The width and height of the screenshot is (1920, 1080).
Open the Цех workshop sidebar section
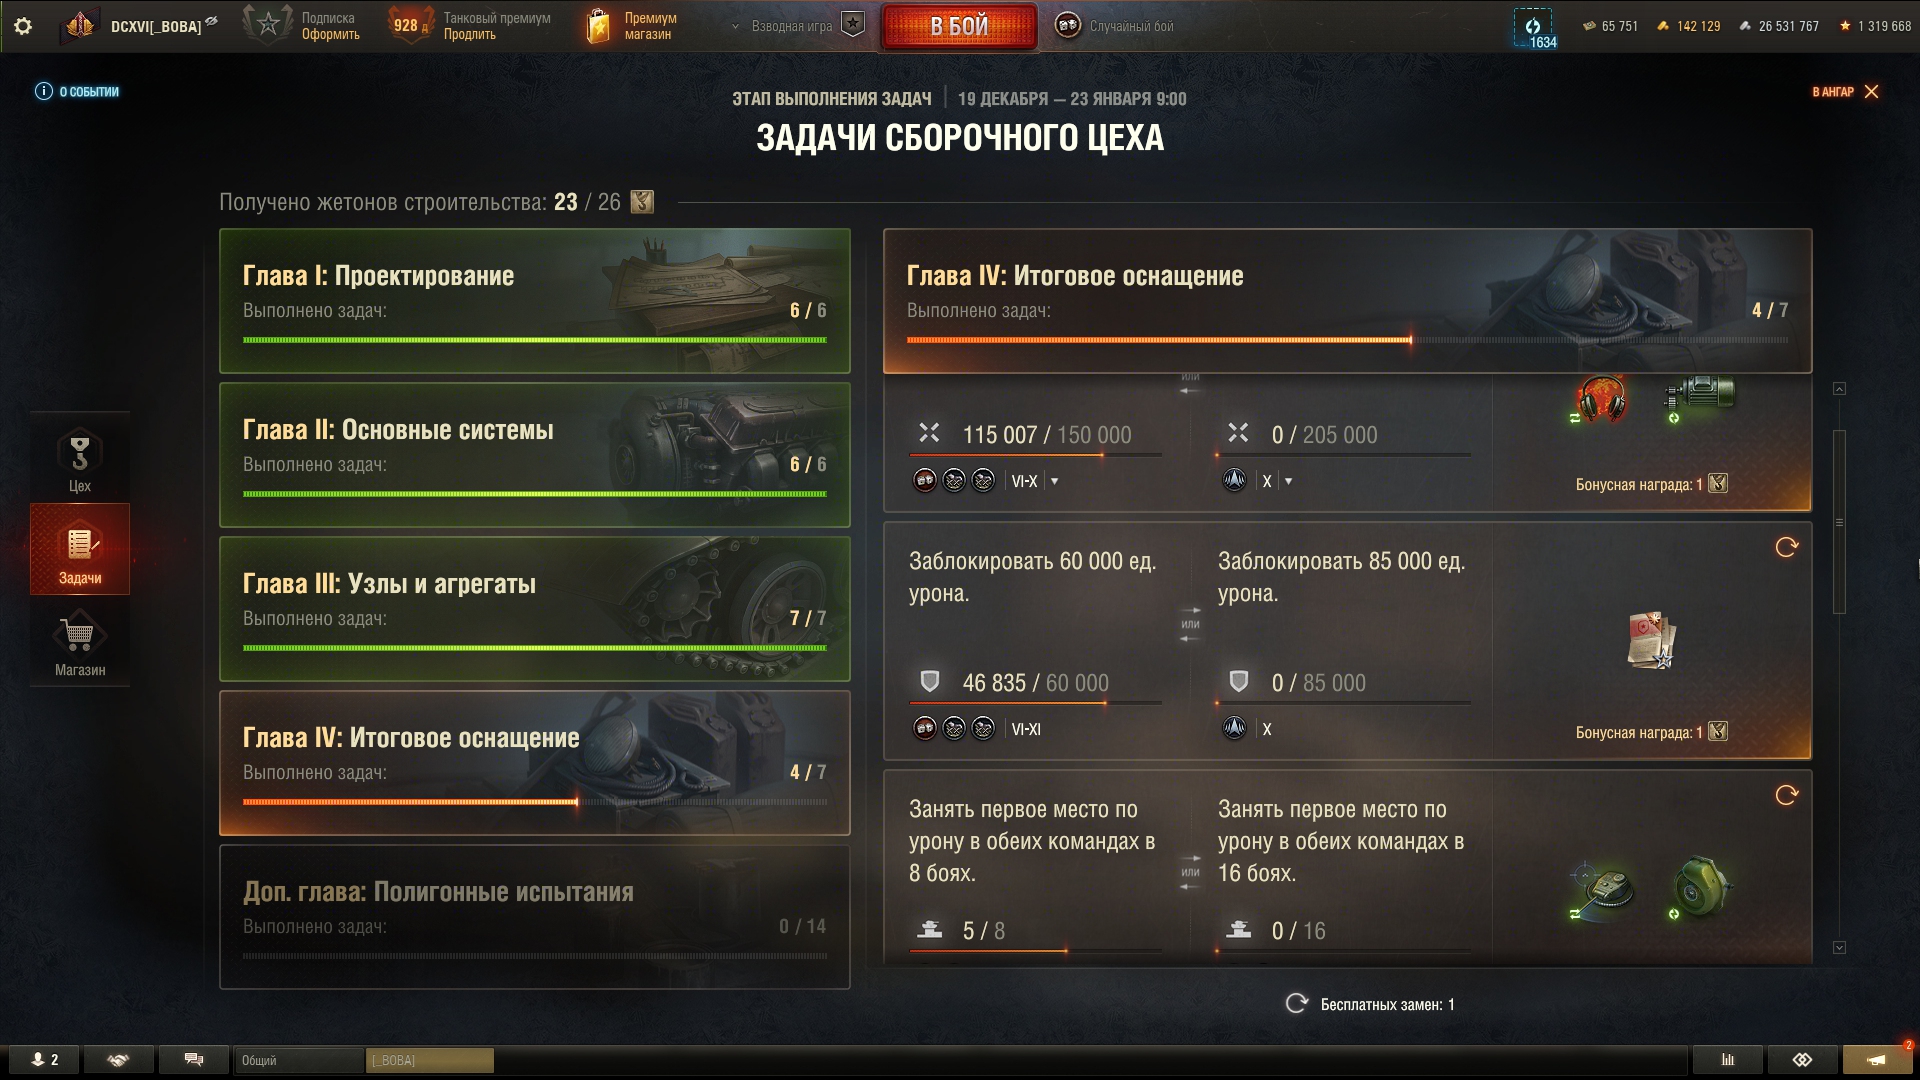pyautogui.click(x=80, y=458)
